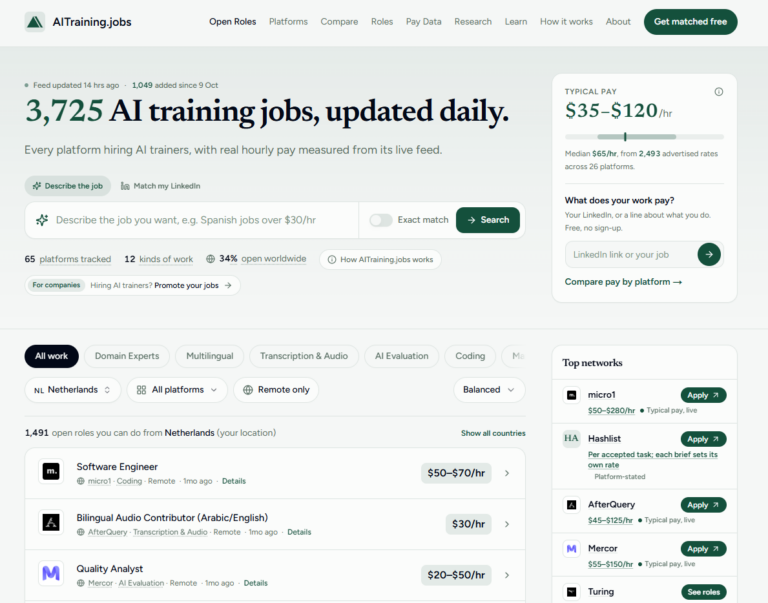Click Get matched free button
Screen dimensions: 768x603
point(691,22)
